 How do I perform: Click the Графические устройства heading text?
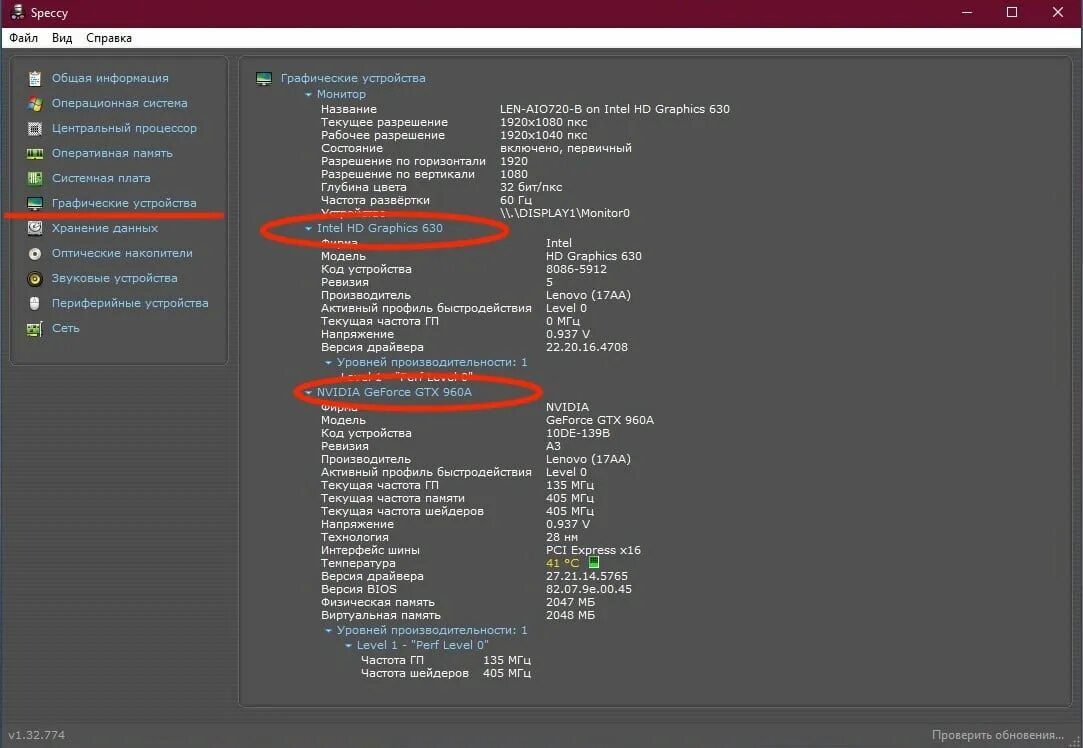click(x=353, y=78)
